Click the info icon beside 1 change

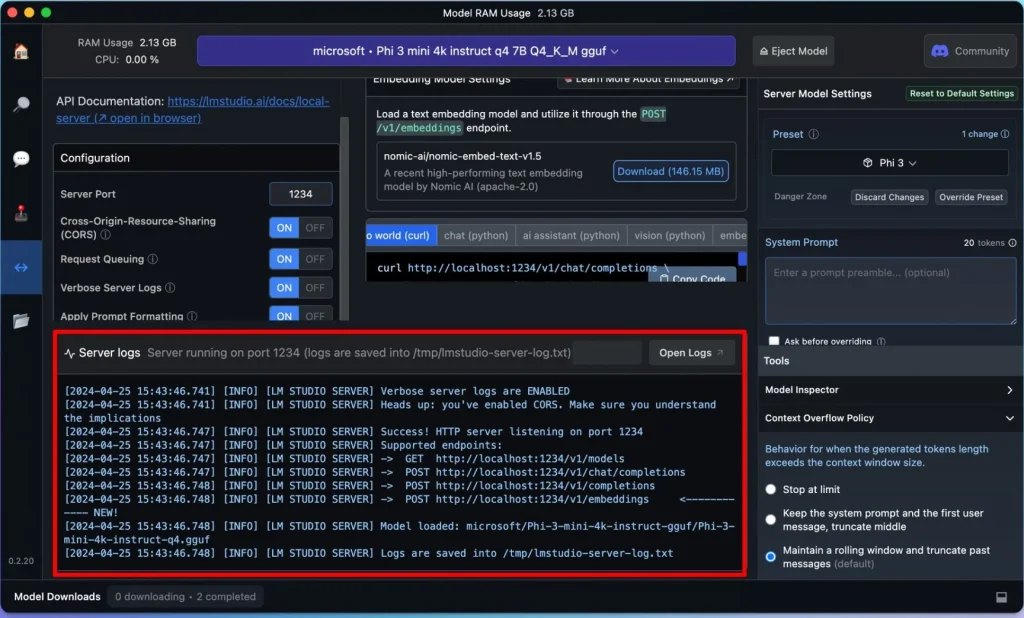click(x=1005, y=134)
